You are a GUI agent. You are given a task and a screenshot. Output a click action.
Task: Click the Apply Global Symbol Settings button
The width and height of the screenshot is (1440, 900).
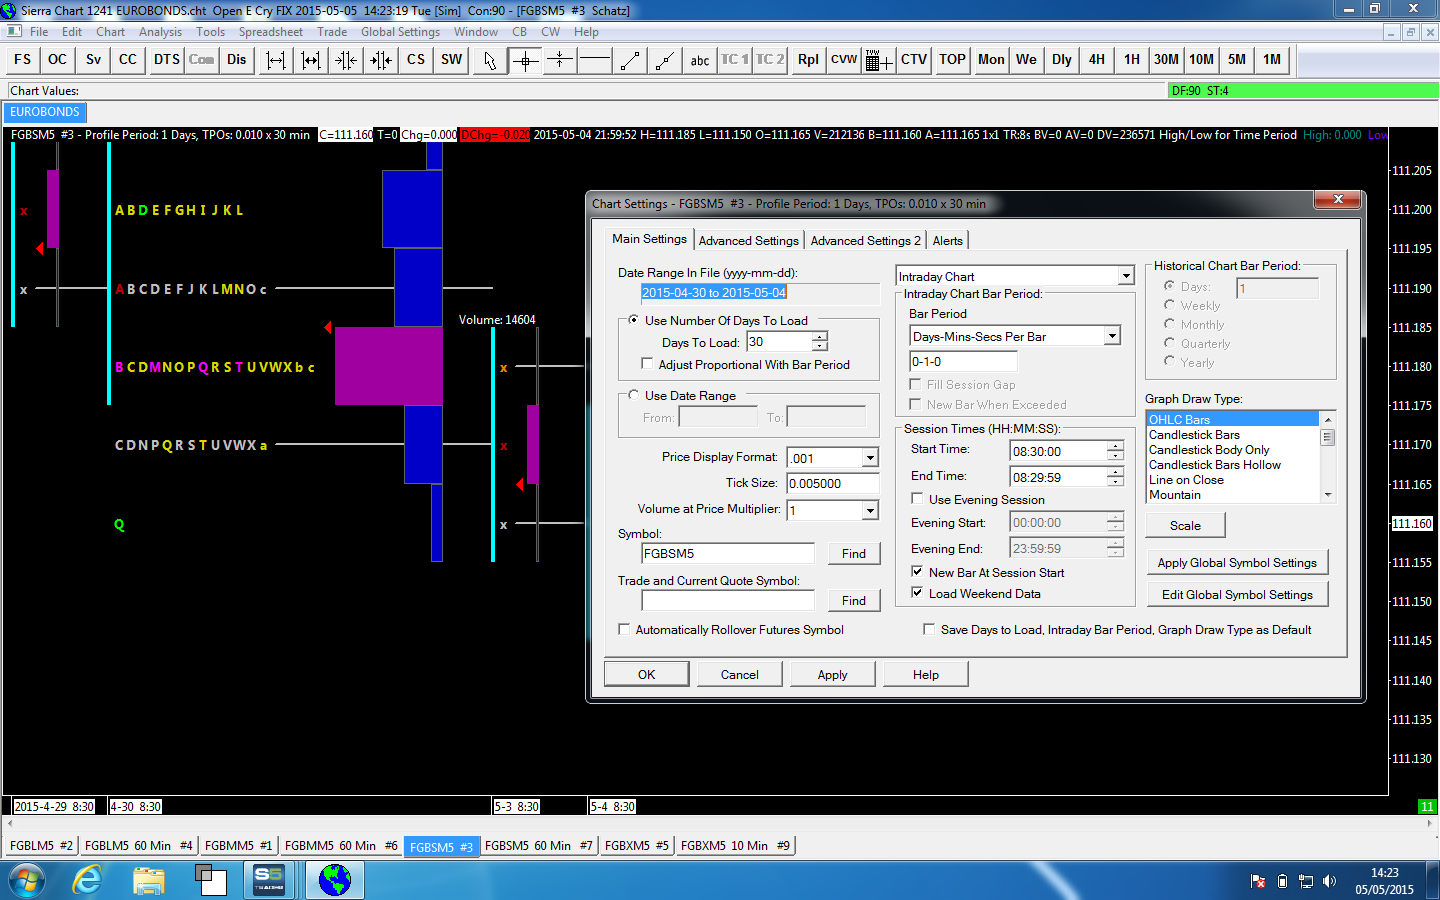pos(1237,563)
